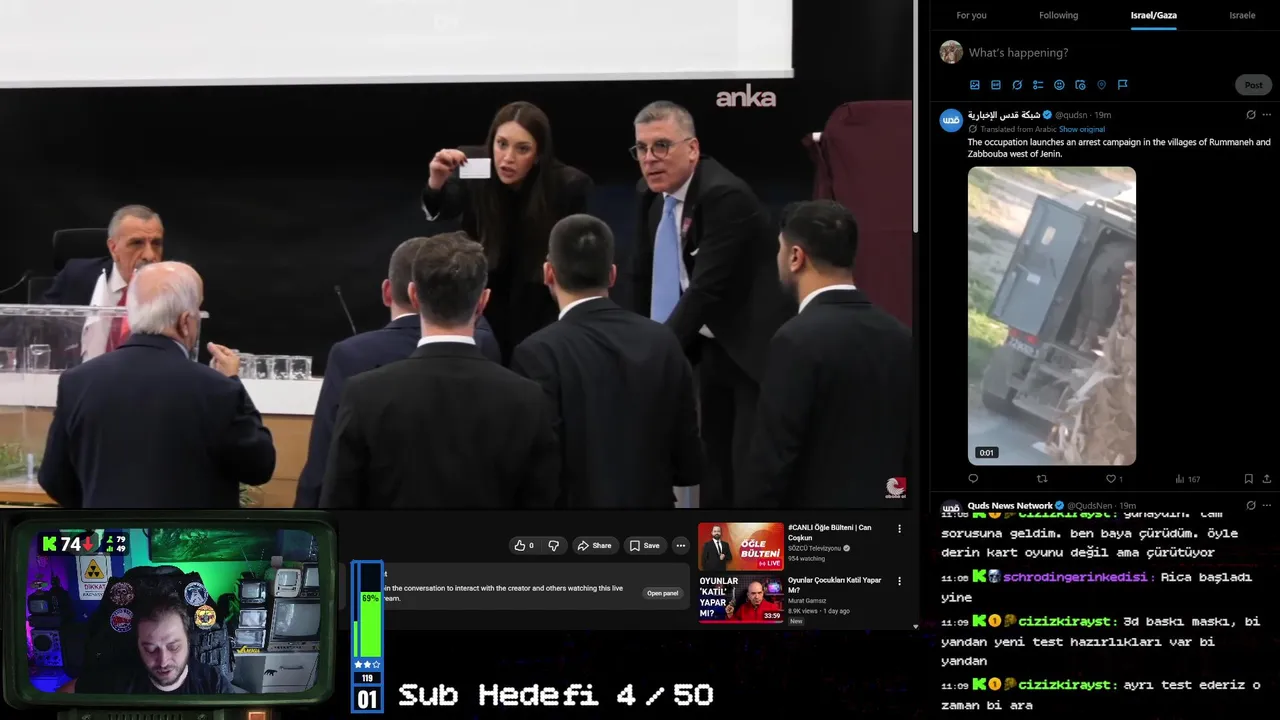Open more options on Quds News Network post
The image size is (1280, 720).
pyautogui.click(x=1267, y=506)
